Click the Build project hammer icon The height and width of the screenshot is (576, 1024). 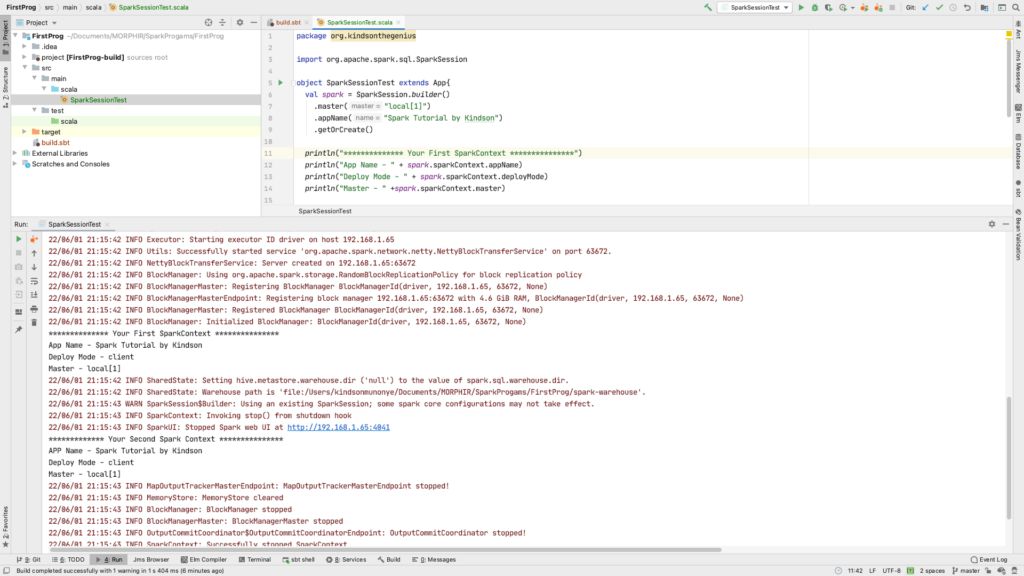(x=708, y=7)
